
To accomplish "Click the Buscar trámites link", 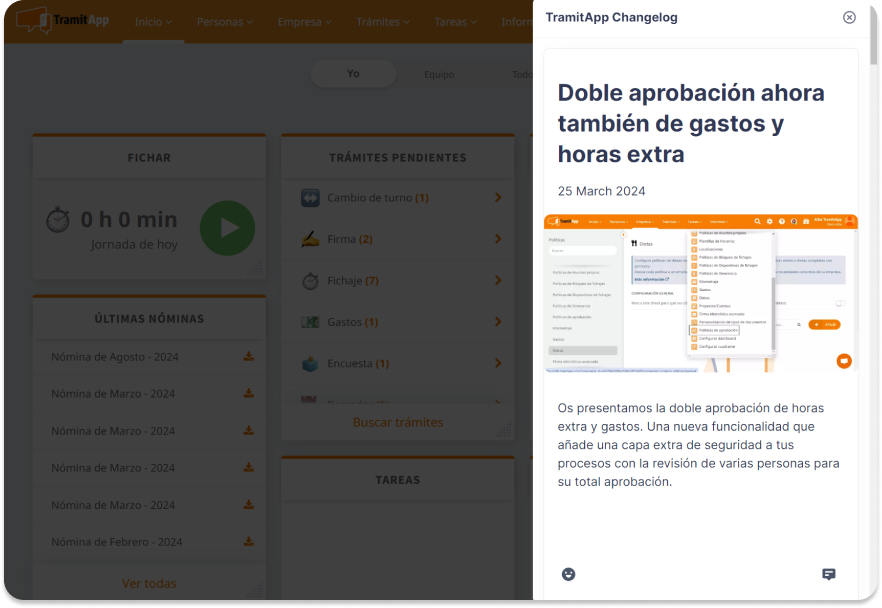I will point(397,422).
